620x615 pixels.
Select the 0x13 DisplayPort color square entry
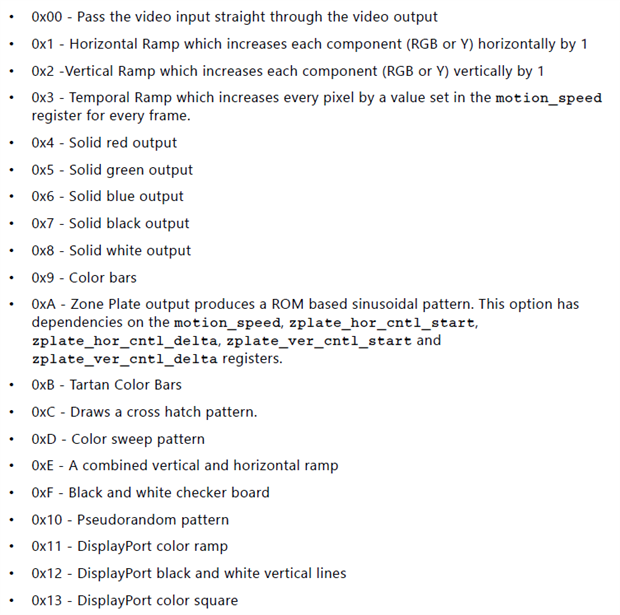[x=135, y=601]
